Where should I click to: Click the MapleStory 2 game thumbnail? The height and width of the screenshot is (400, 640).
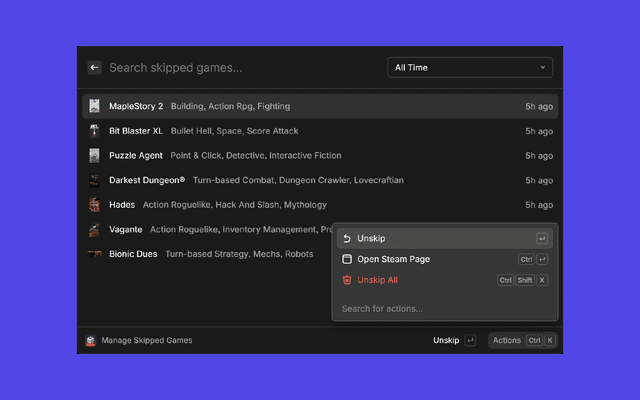[x=94, y=106]
